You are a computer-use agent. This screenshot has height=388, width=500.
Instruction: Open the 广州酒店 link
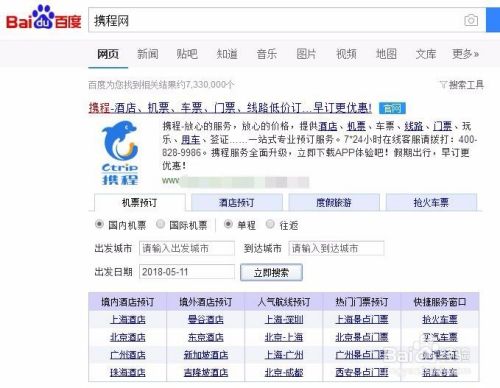[128, 355]
